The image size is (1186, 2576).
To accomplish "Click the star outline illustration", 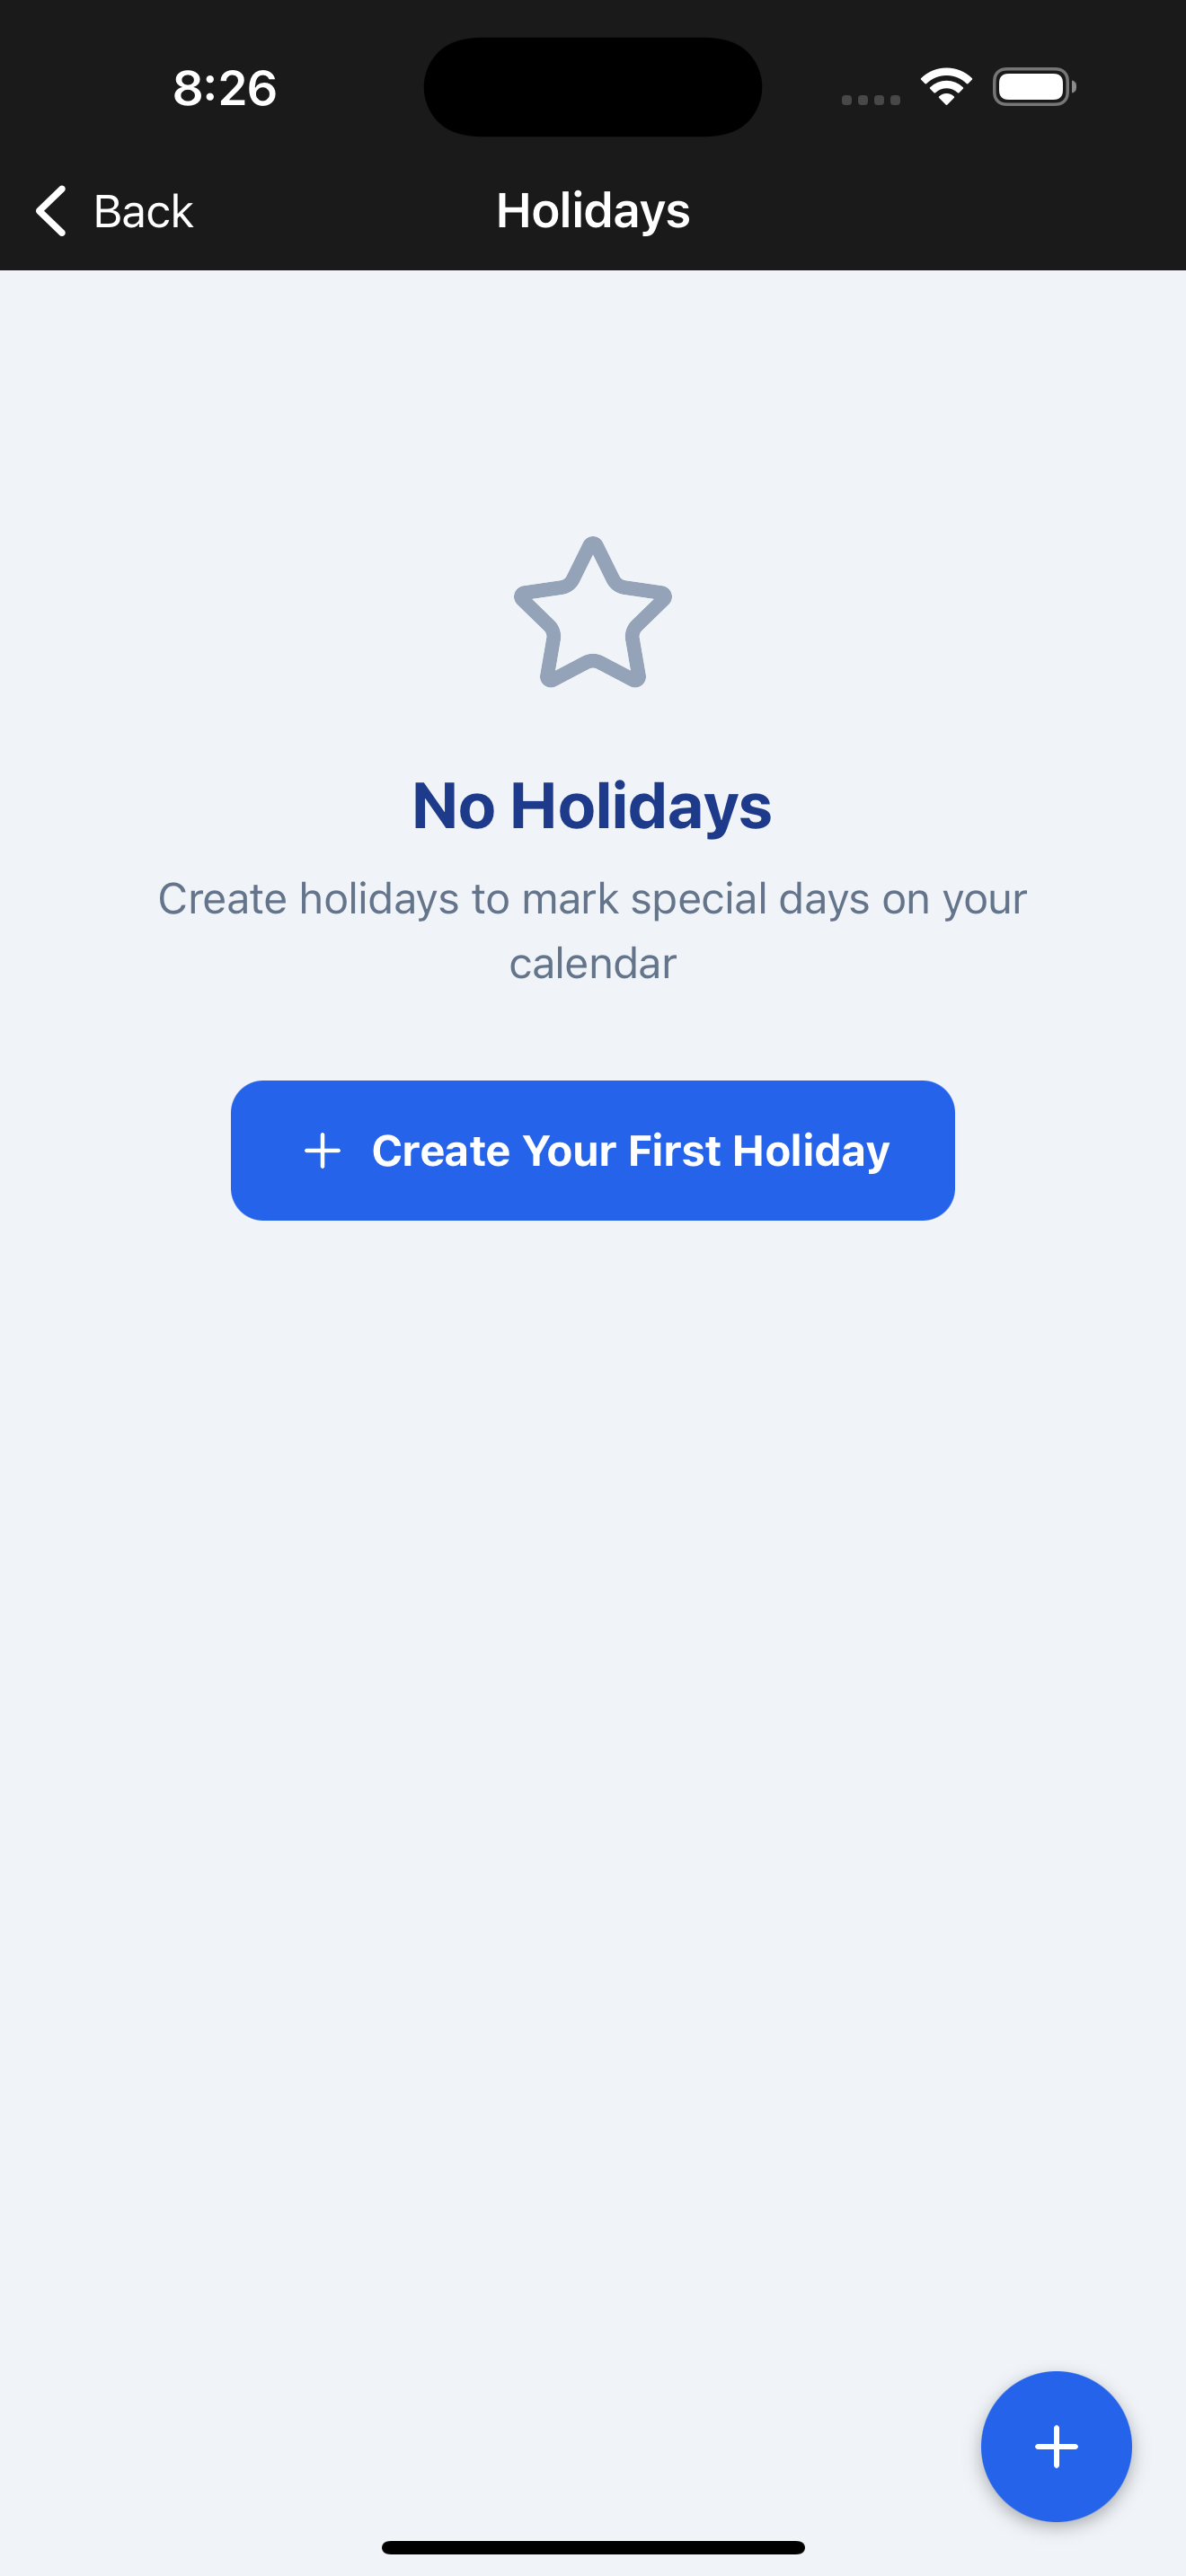I will (592, 611).
